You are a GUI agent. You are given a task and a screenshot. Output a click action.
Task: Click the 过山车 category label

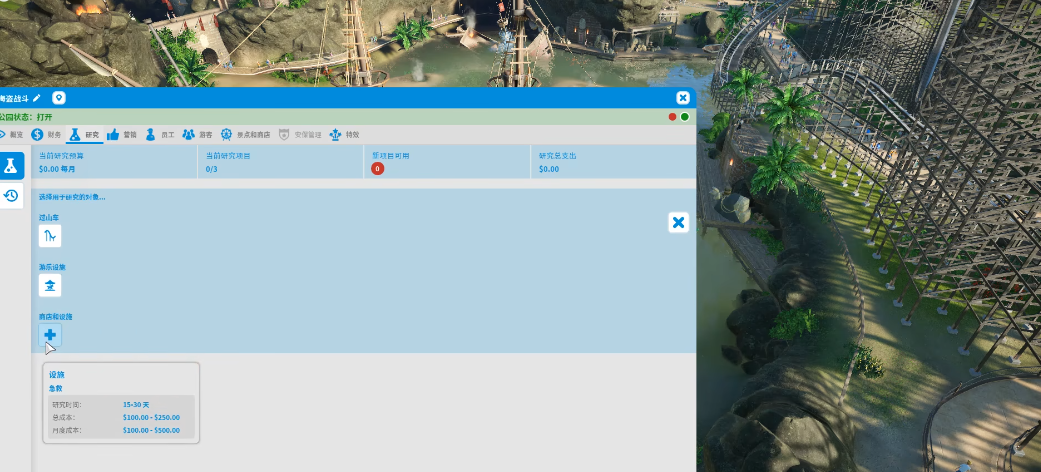(49, 218)
